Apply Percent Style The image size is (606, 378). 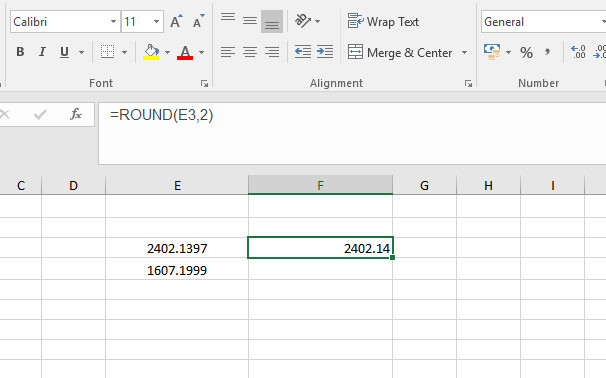(526, 52)
